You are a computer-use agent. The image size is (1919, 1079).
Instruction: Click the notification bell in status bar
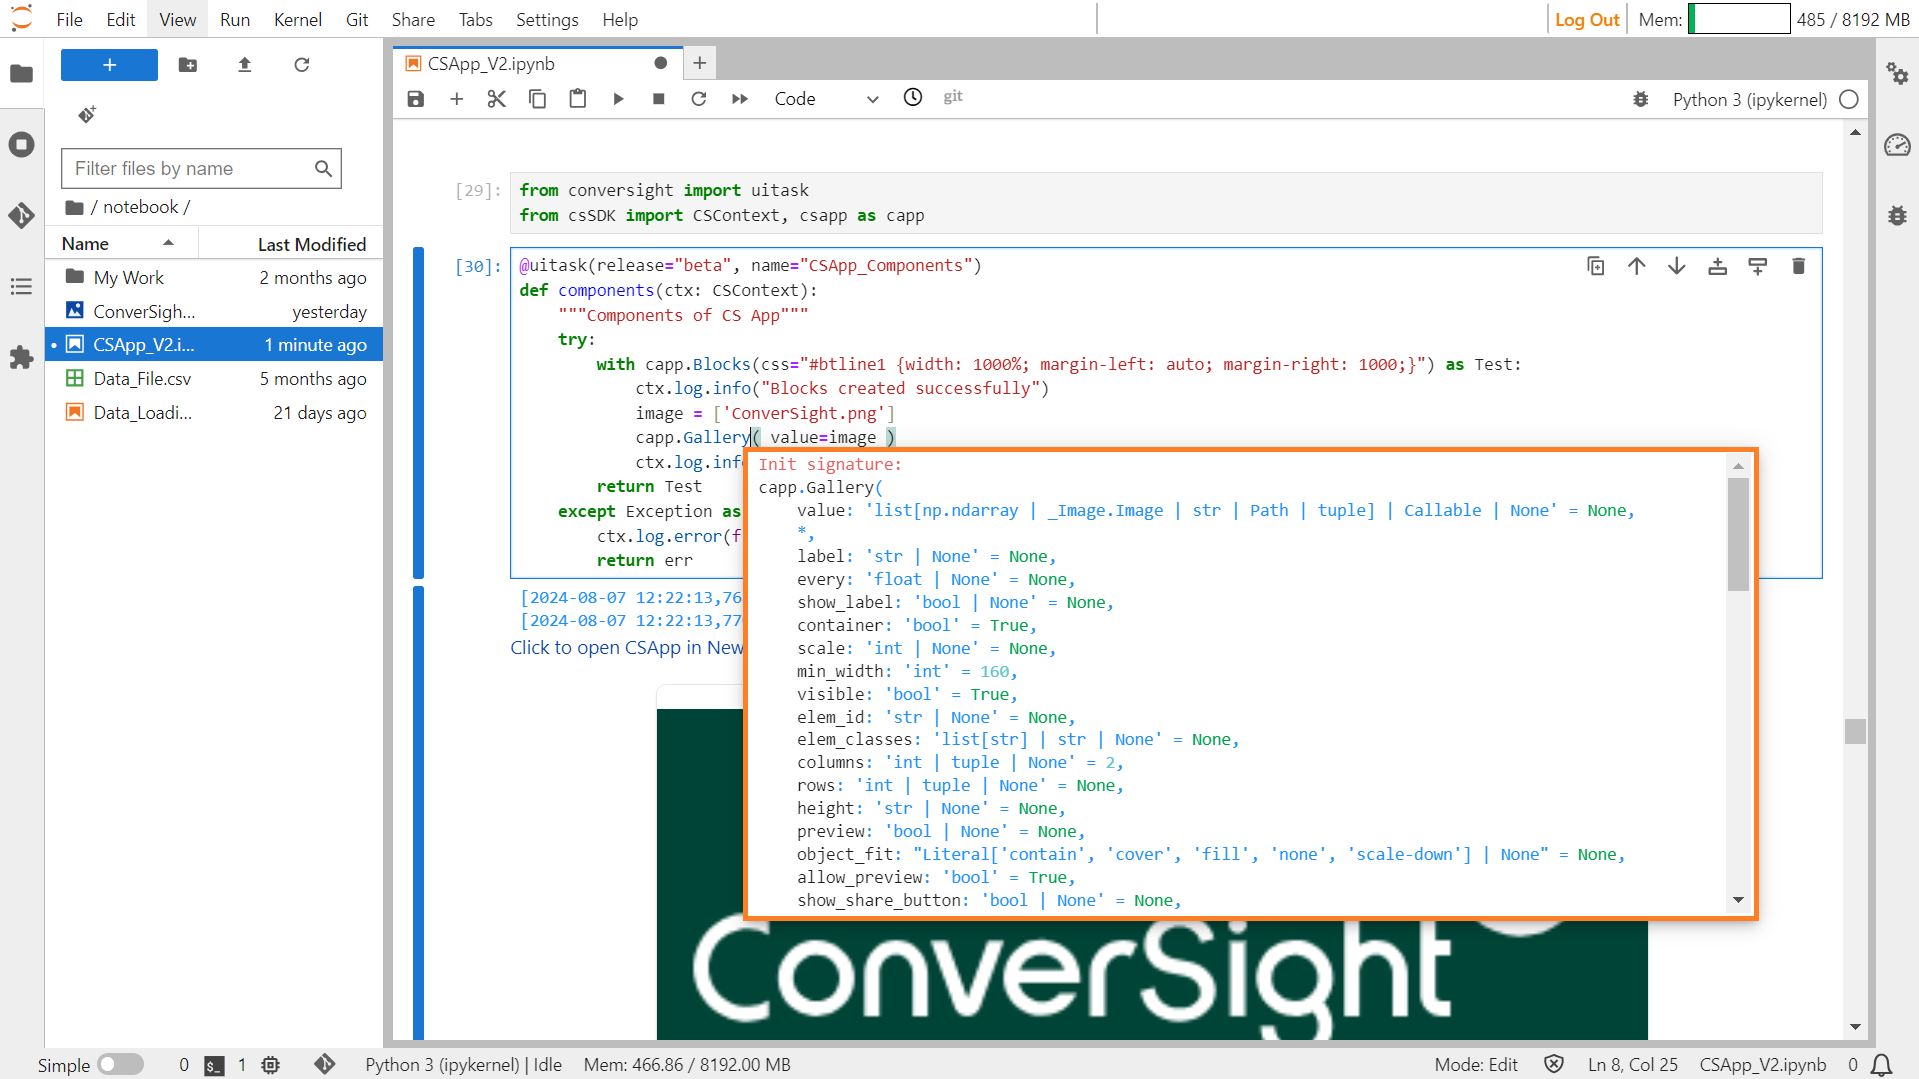pos(1881,1065)
